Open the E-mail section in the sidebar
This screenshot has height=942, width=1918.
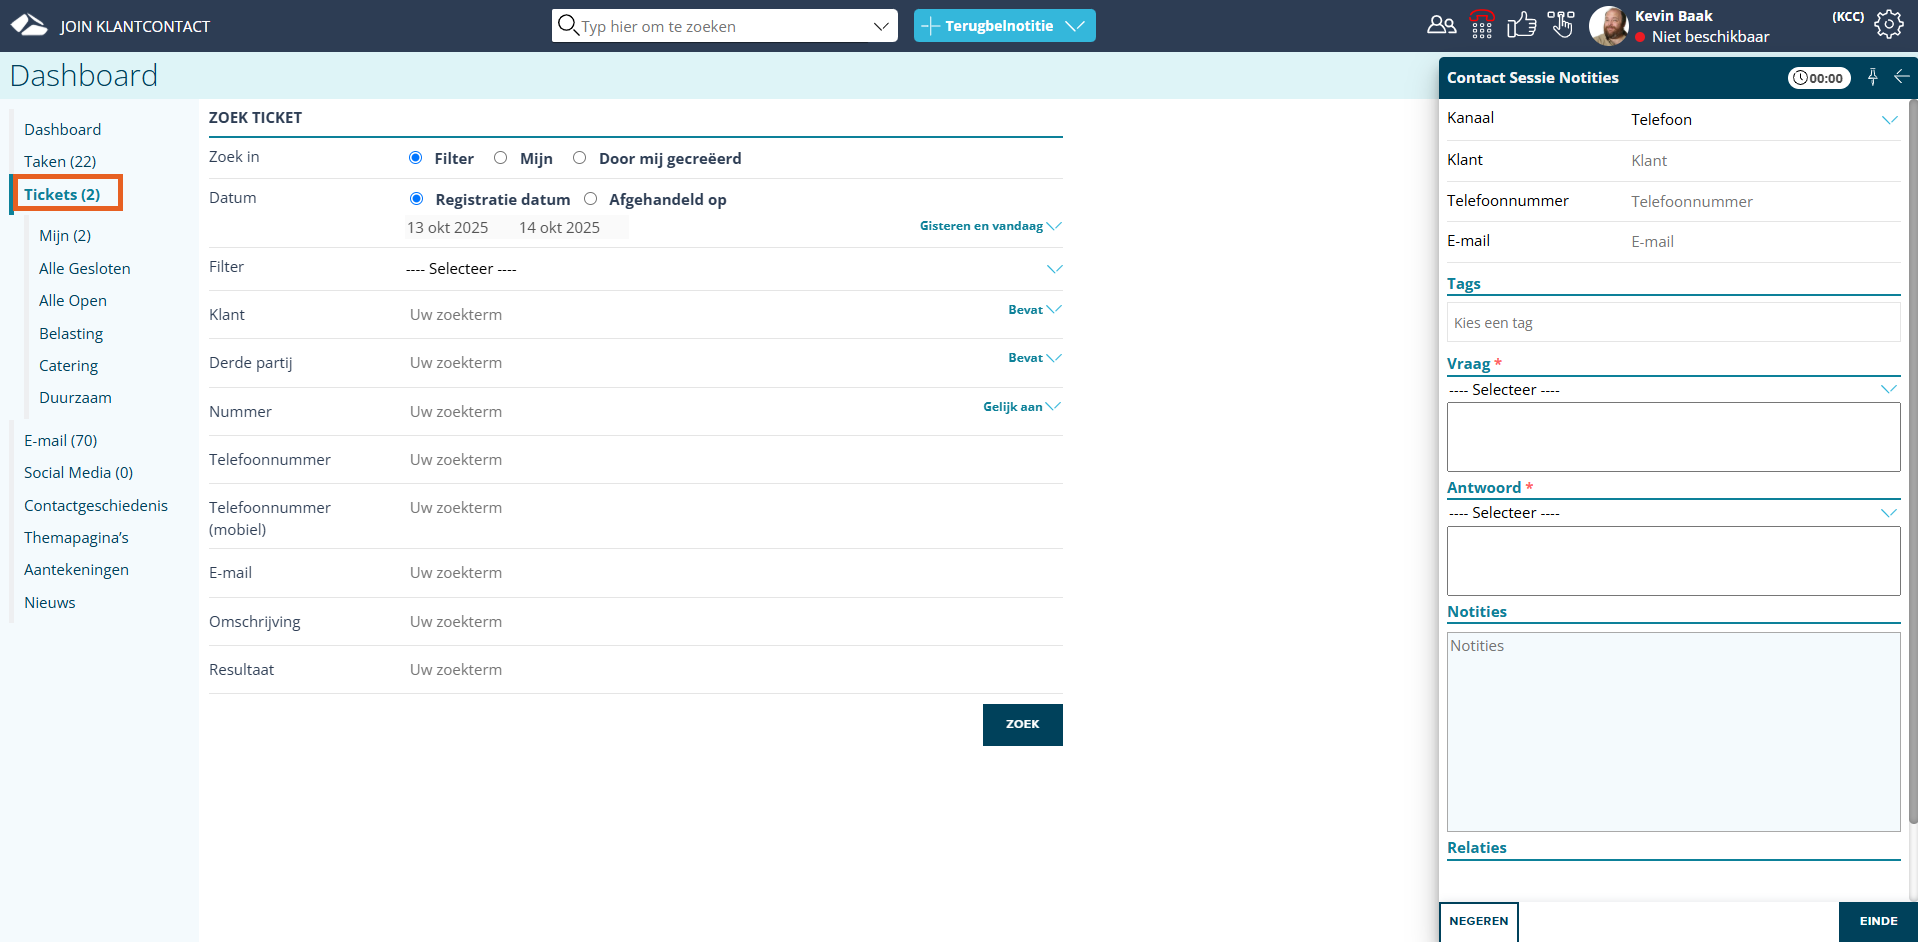(60, 440)
